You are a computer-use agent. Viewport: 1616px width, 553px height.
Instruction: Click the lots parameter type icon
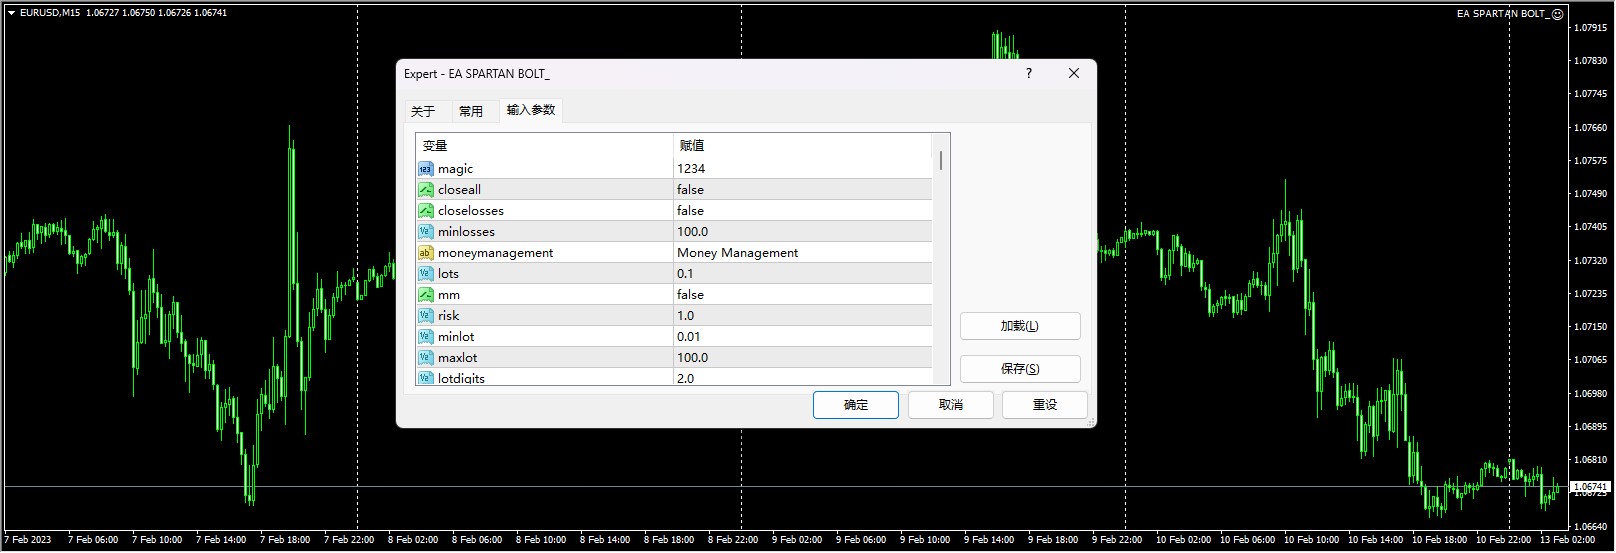pos(426,274)
